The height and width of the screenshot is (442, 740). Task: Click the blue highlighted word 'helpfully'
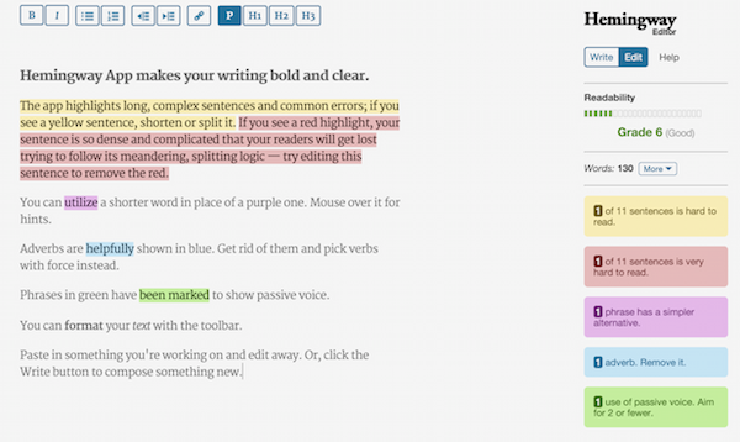tap(109, 249)
